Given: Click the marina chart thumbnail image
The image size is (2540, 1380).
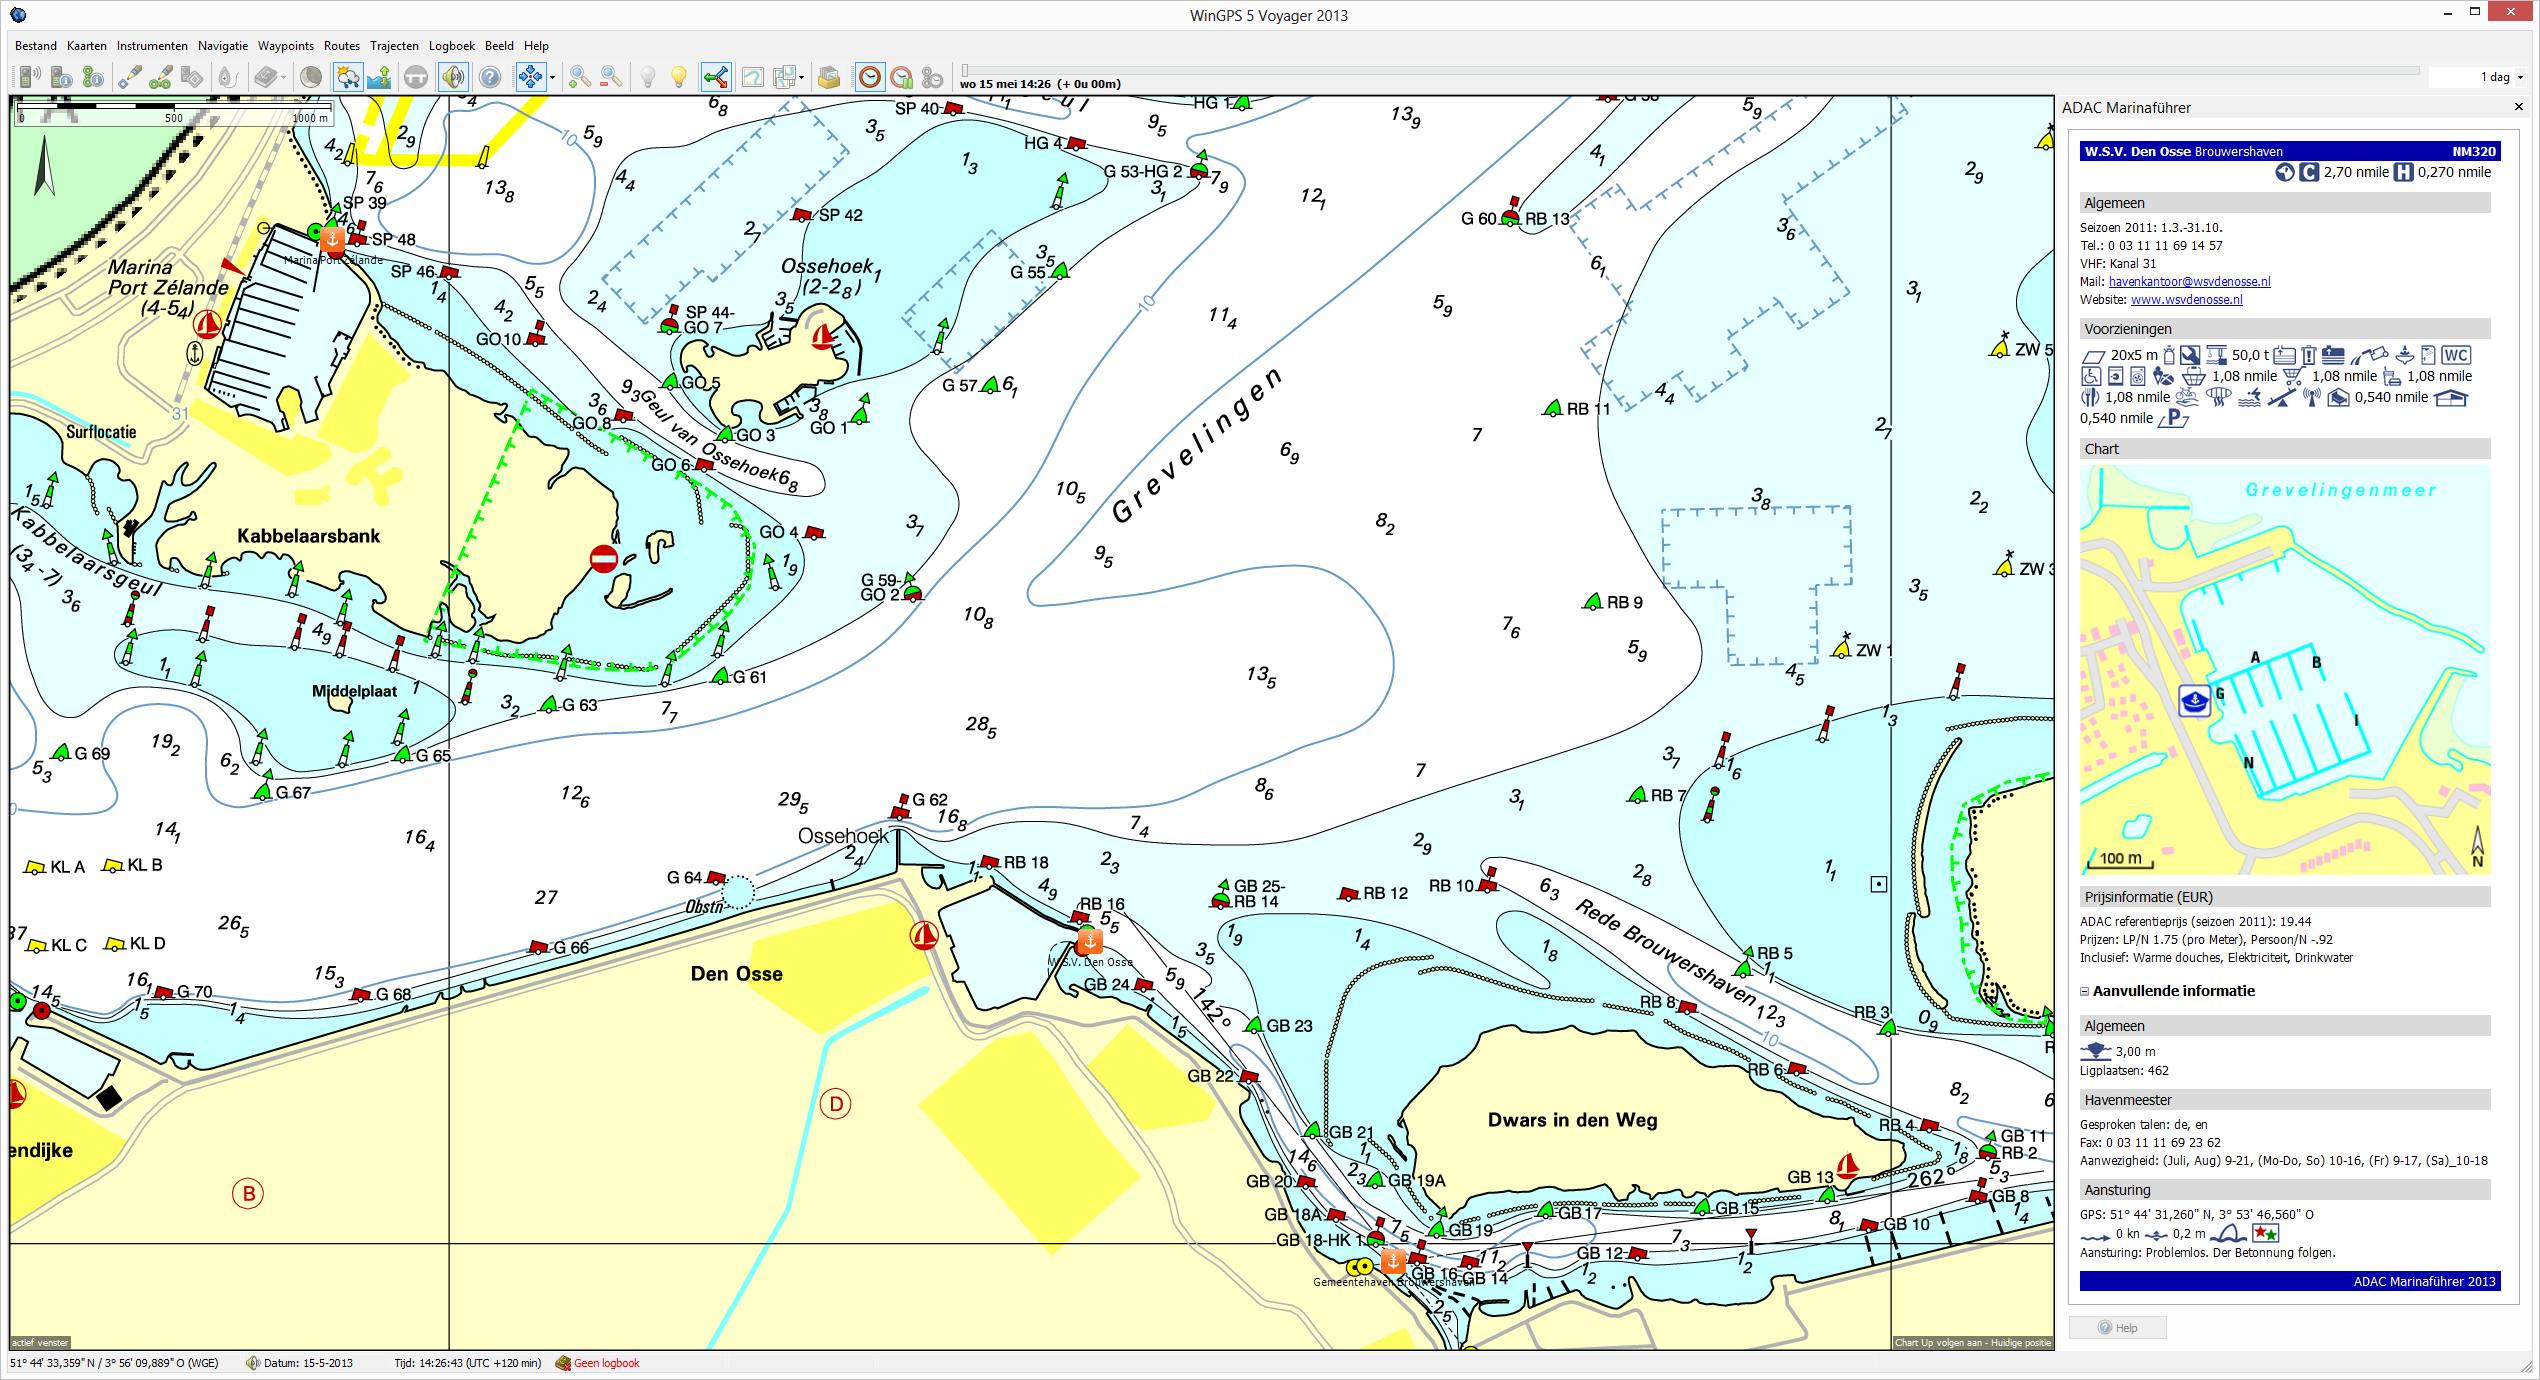Looking at the screenshot, I should [2285, 670].
